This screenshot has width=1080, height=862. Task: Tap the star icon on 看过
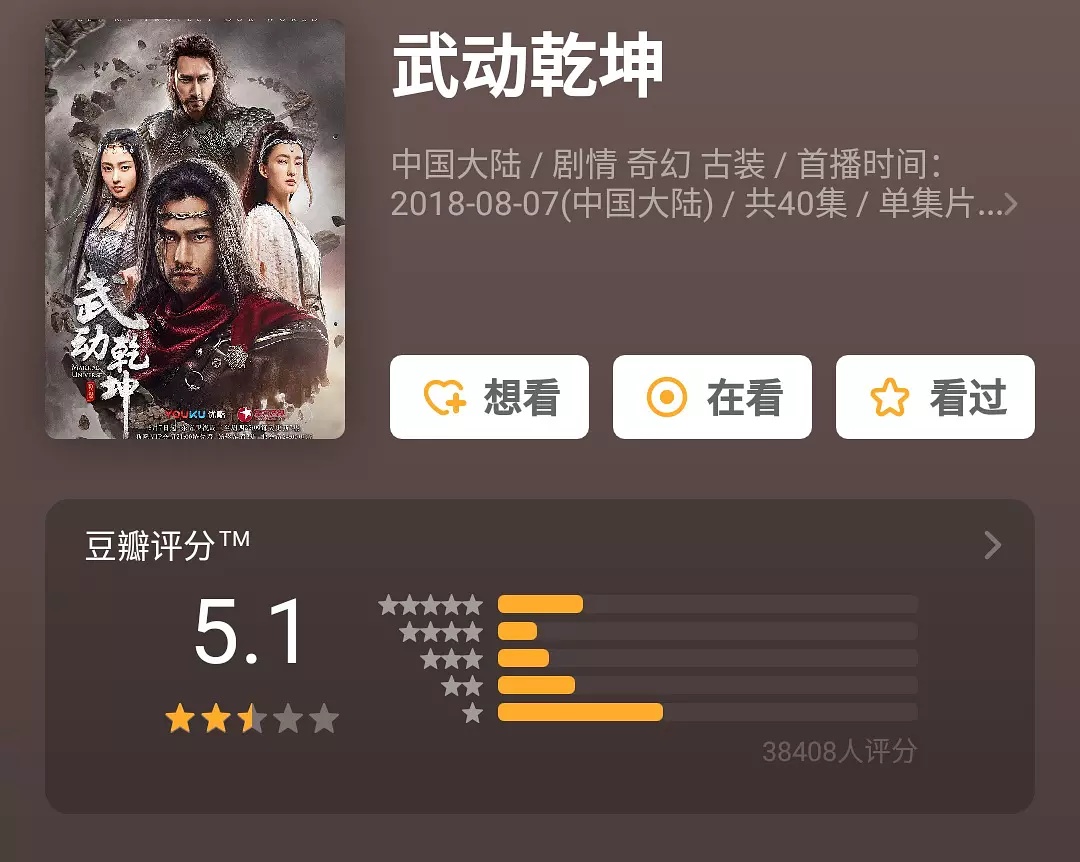coord(889,398)
